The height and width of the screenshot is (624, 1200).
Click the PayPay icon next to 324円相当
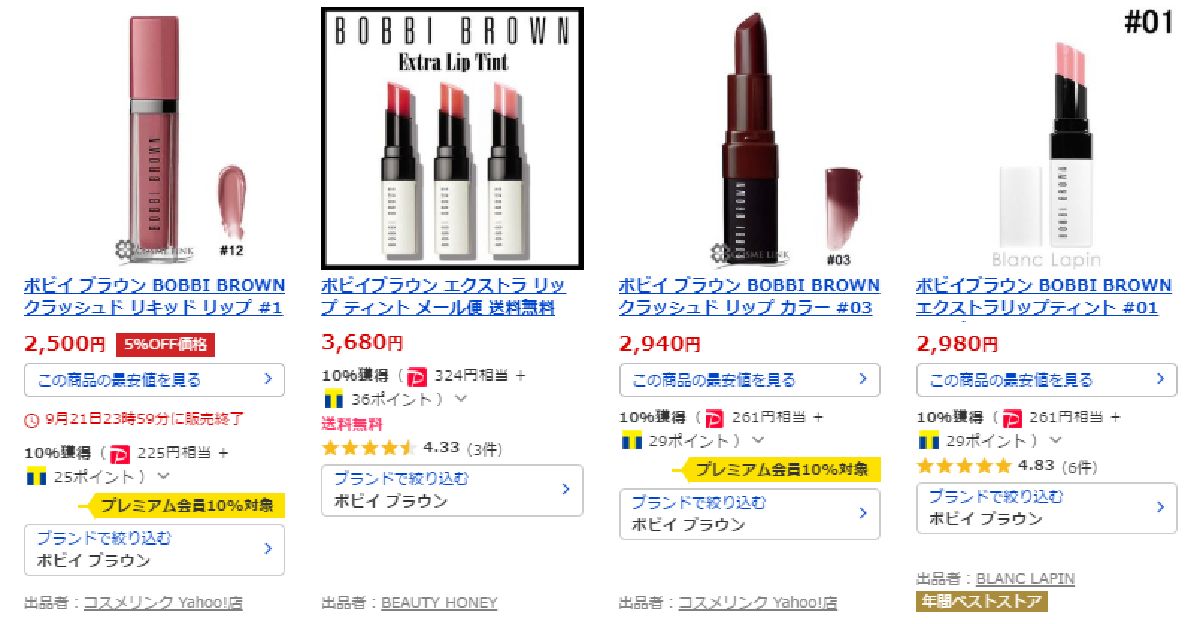[x=418, y=377]
